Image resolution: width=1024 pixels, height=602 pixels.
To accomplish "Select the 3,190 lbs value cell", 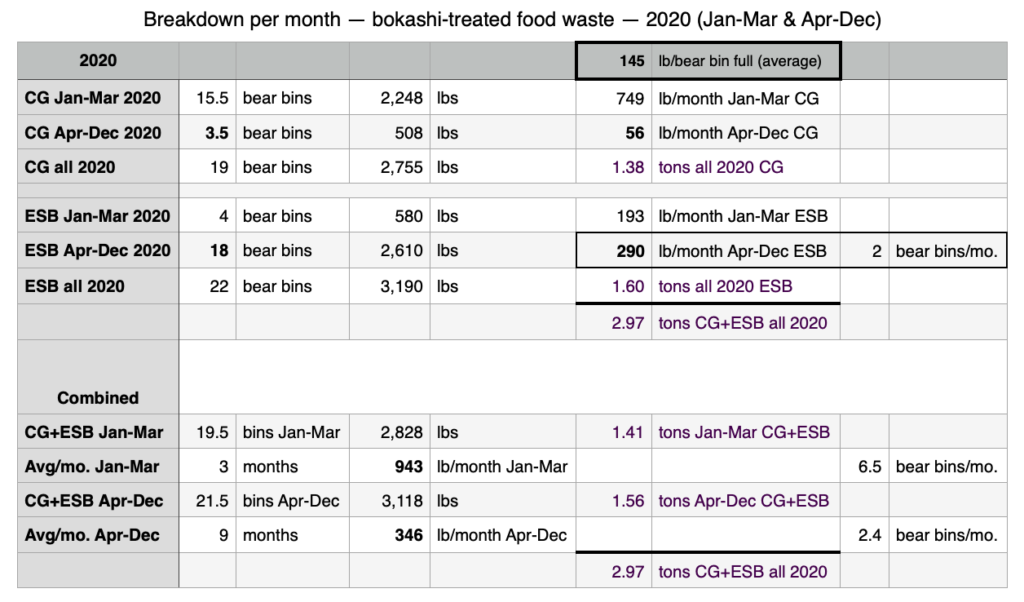I will pyautogui.click(x=390, y=286).
